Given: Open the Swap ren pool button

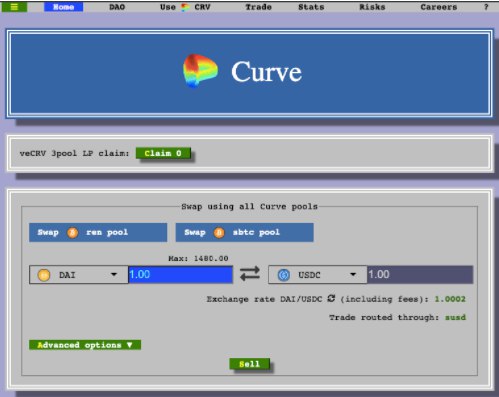Looking at the screenshot, I should click(98, 232).
